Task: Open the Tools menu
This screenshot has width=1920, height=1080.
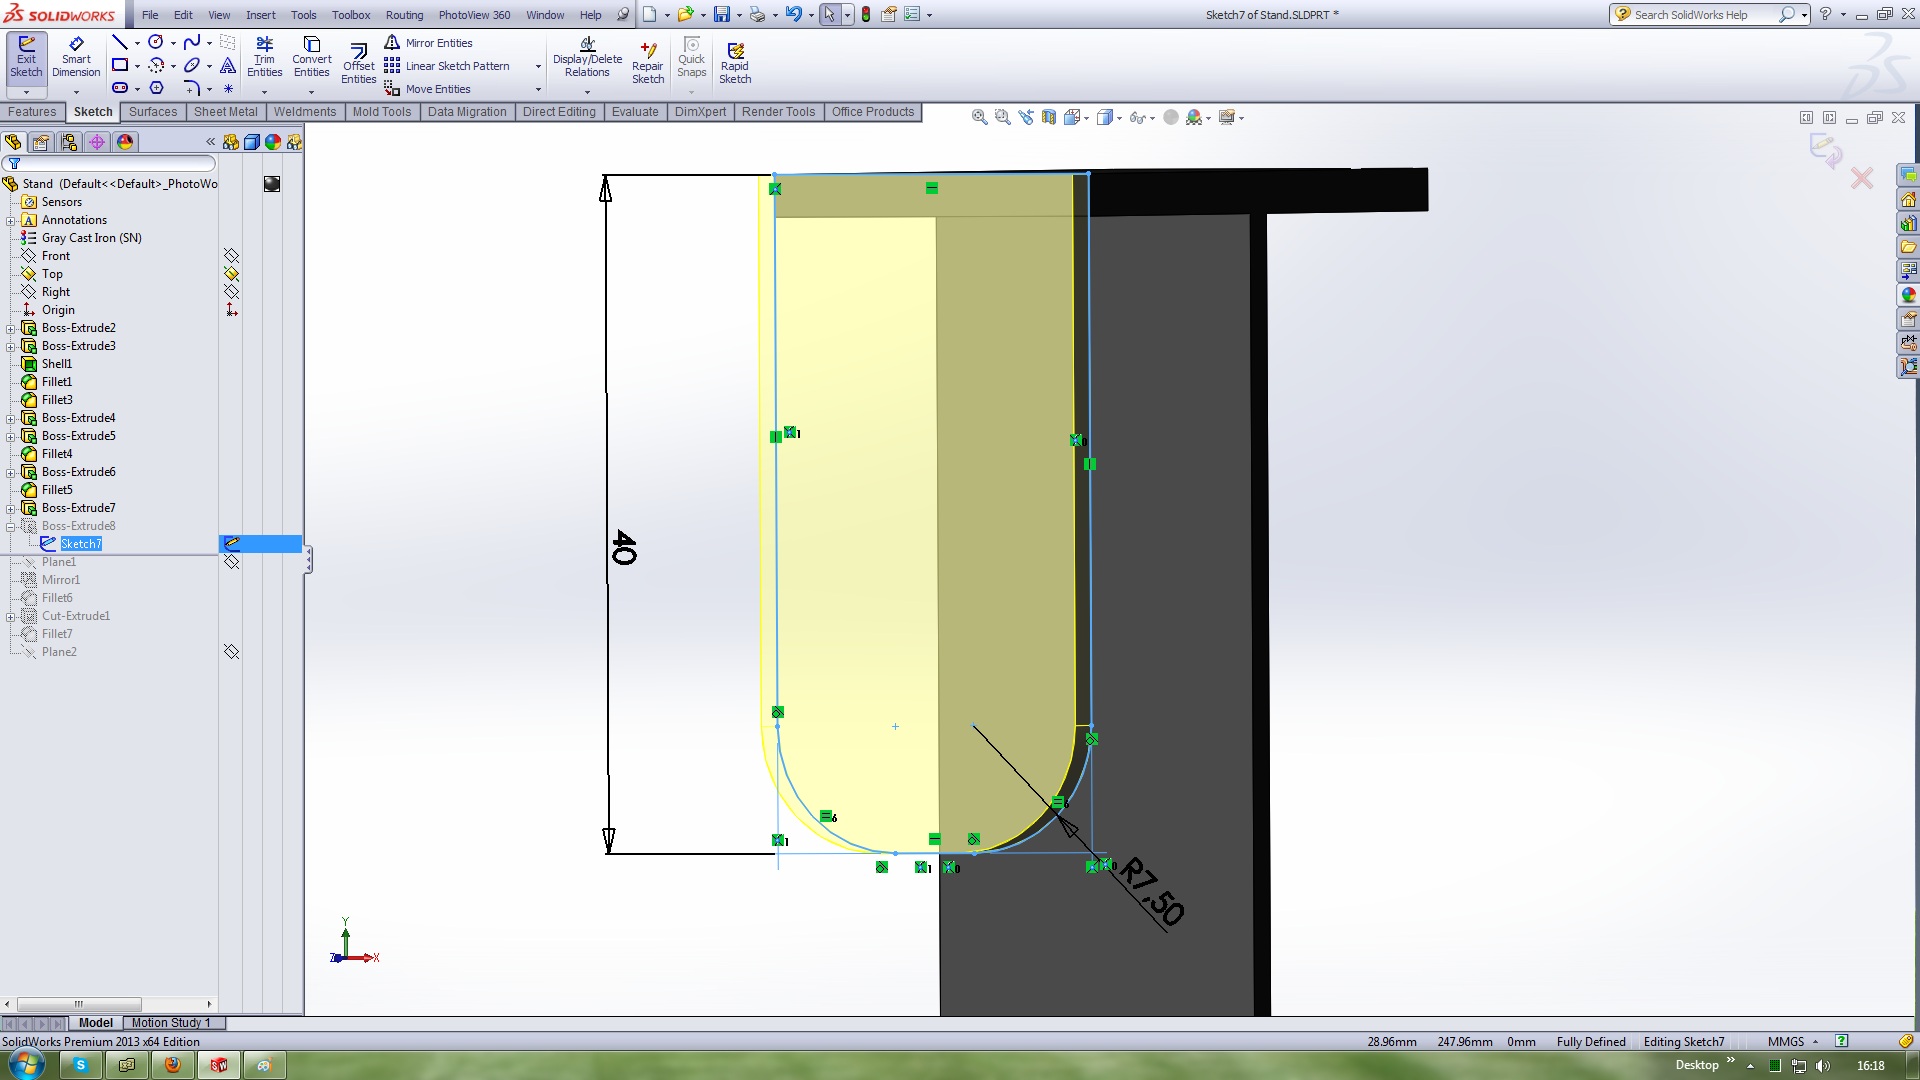Action: 303,15
